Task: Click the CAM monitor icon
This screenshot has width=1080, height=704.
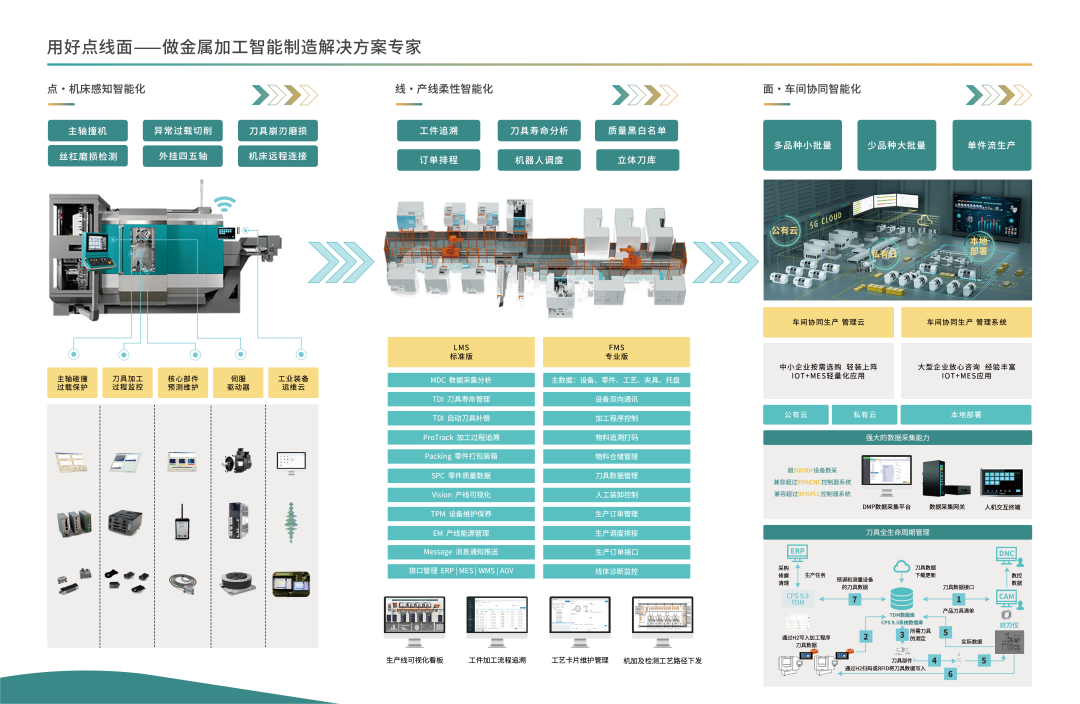Action: pyautogui.click(x=1006, y=597)
